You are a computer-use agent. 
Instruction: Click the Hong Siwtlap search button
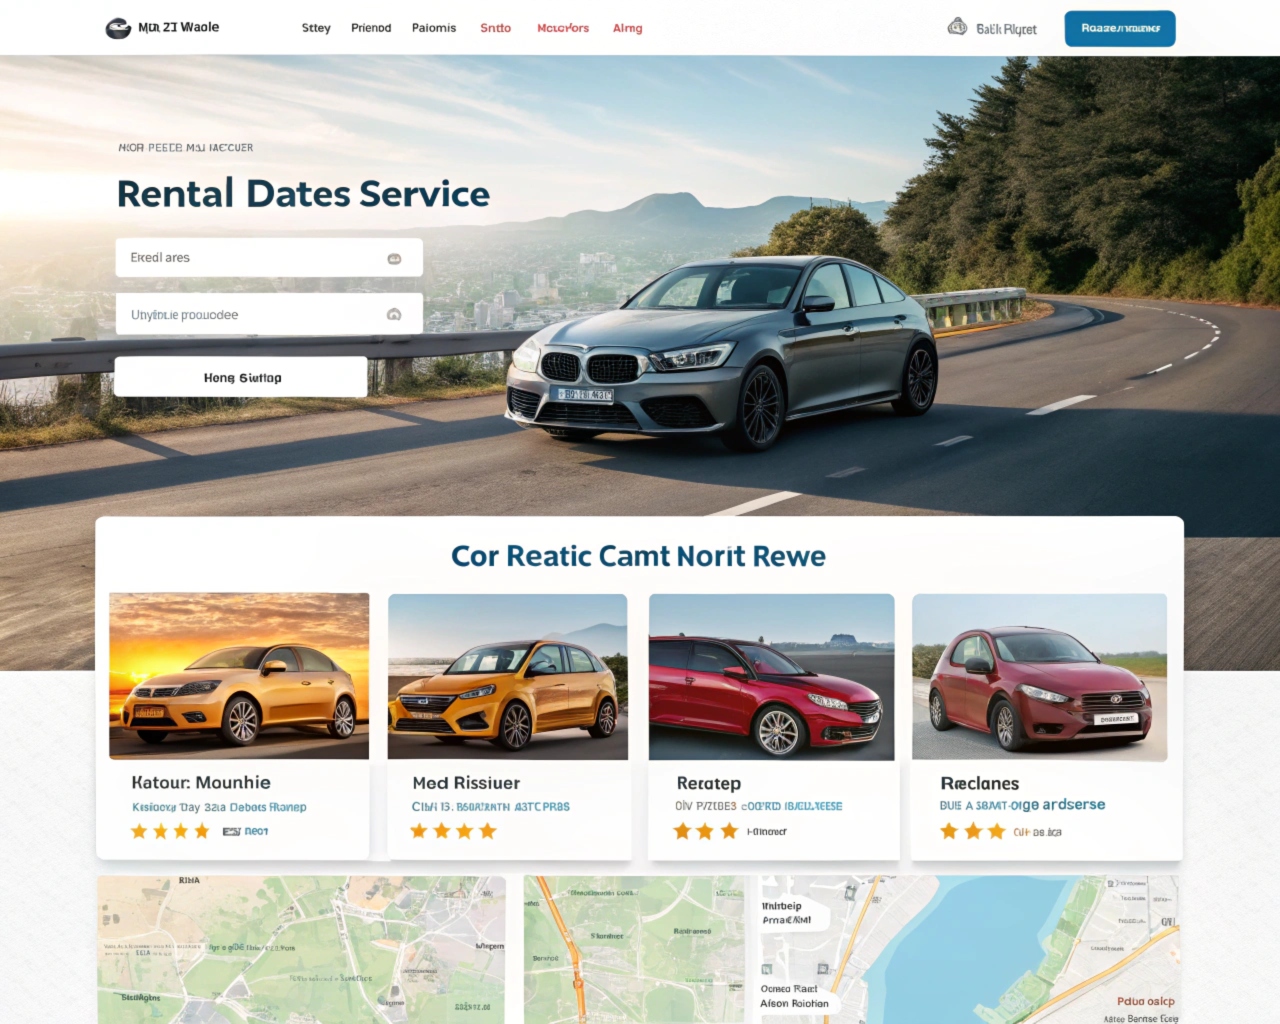[x=241, y=377]
